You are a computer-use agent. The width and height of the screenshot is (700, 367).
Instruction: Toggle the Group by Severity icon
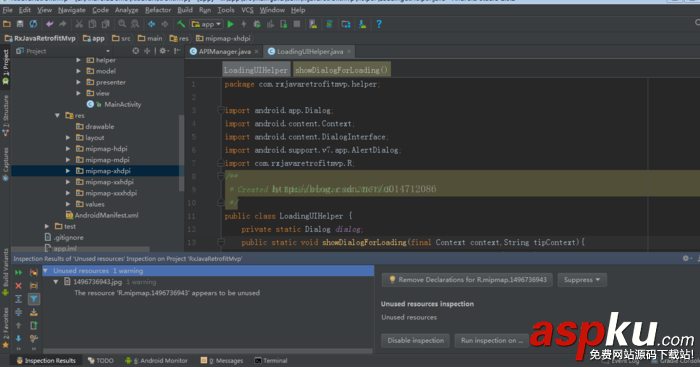tap(33, 272)
